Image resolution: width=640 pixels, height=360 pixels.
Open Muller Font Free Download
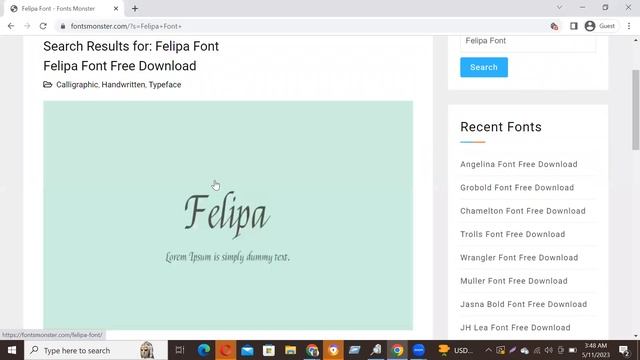[x=514, y=280]
